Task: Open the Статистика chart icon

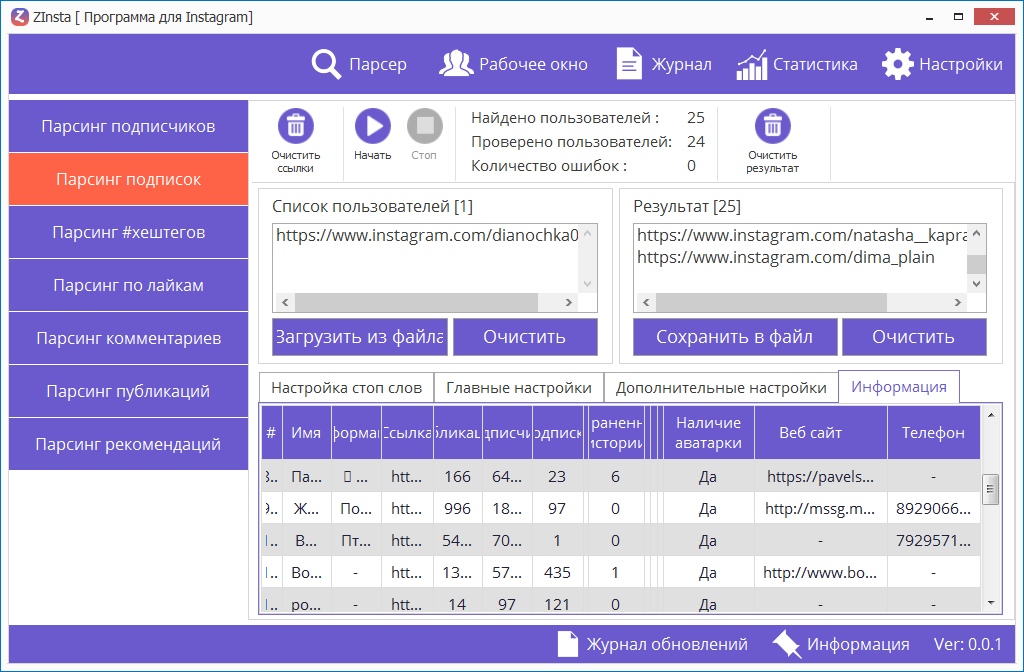Action: (x=752, y=64)
